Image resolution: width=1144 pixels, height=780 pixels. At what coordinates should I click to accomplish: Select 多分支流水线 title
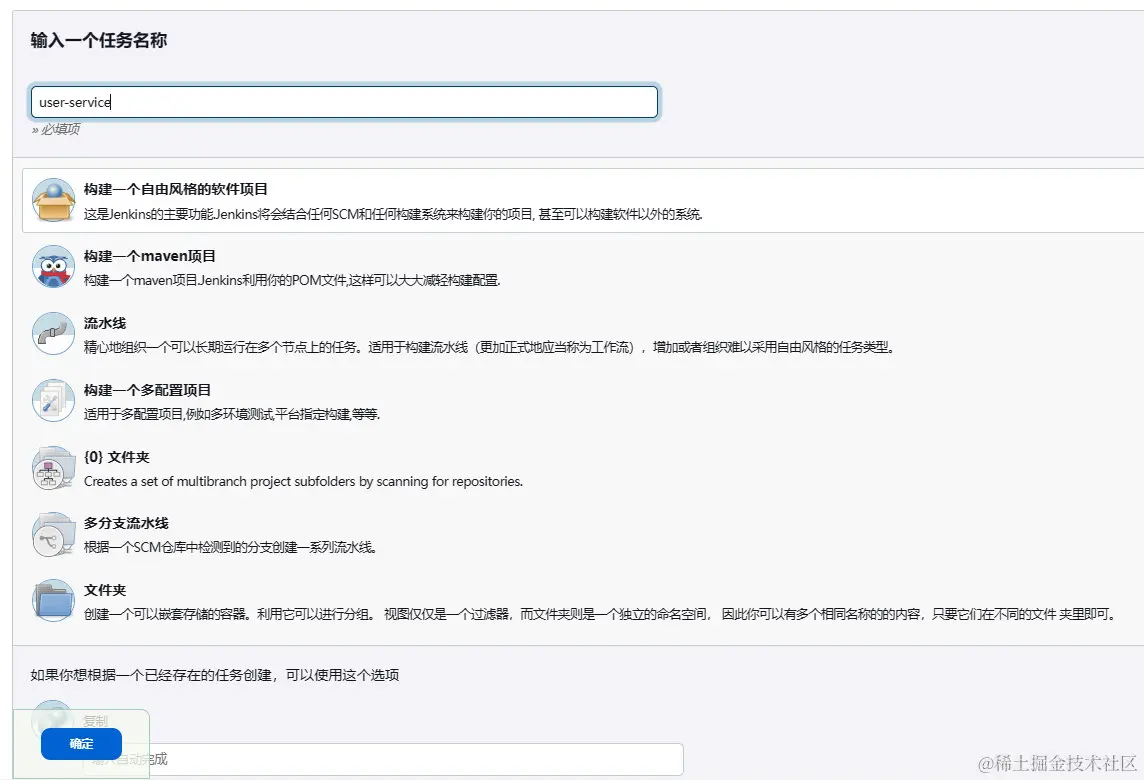point(126,523)
